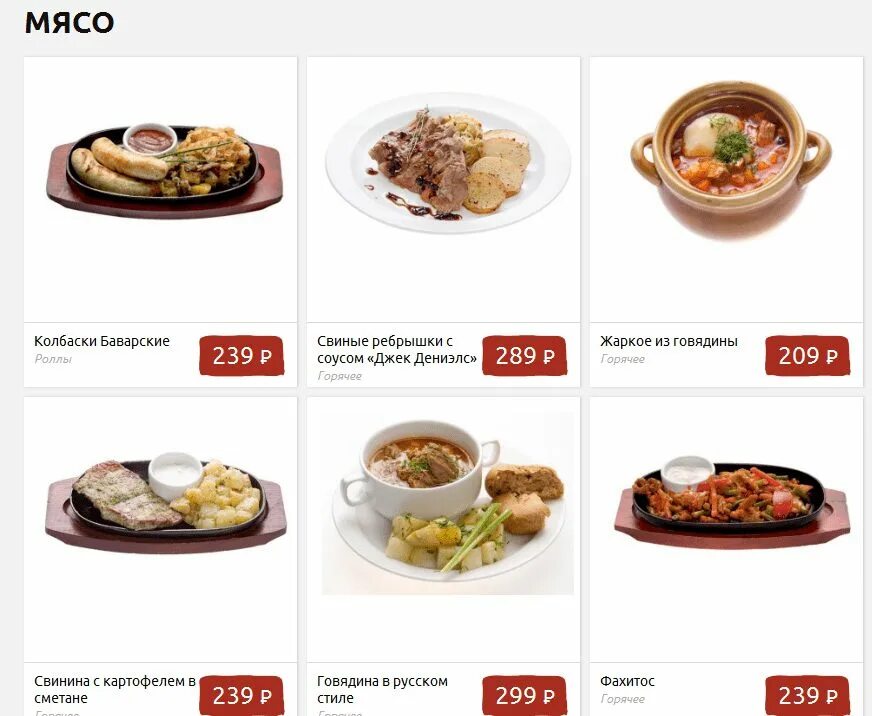Open the Свинина с картофелем в сметане title
The image size is (872, 716).
[x=115, y=689]
